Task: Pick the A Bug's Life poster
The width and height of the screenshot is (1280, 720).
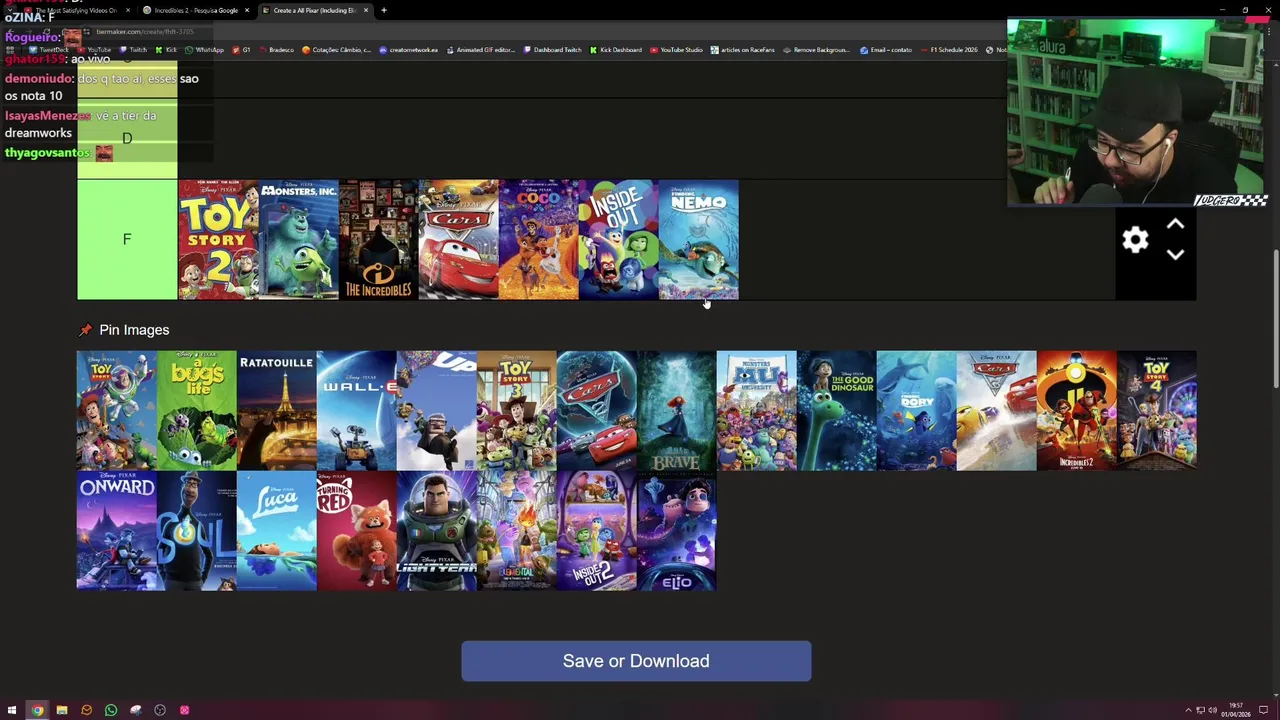Action: 197,410
